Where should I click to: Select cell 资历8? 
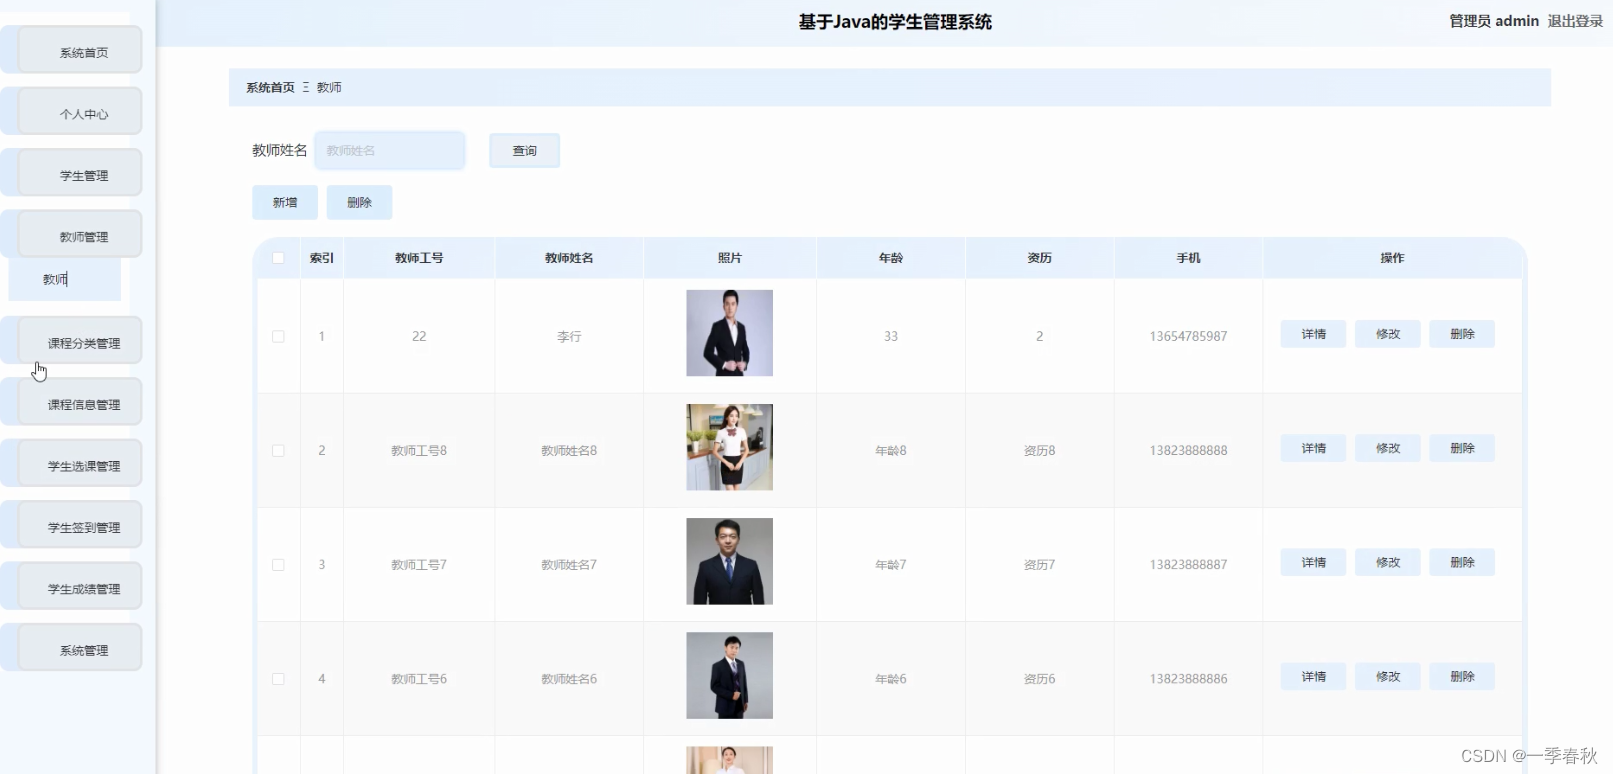point(1039,450)
